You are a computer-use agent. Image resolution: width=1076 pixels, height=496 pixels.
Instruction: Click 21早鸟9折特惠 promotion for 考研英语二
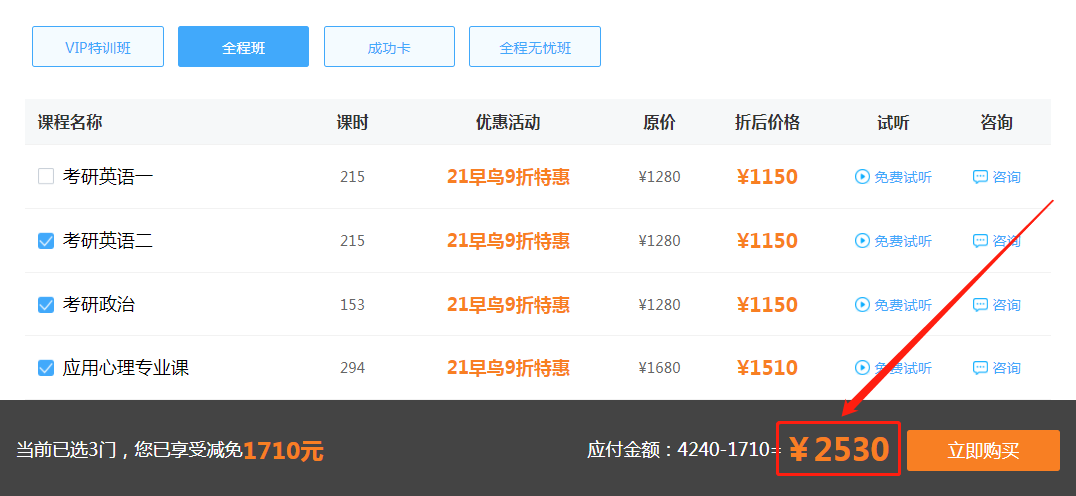(x=508, y=241)
